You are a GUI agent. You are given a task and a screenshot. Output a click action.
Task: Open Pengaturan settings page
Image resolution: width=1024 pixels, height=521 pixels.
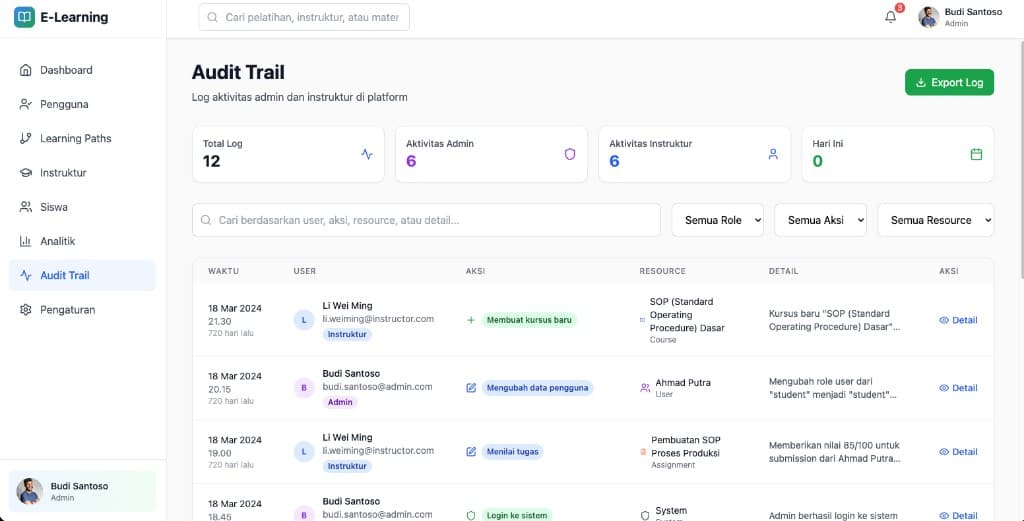point(82,309)
